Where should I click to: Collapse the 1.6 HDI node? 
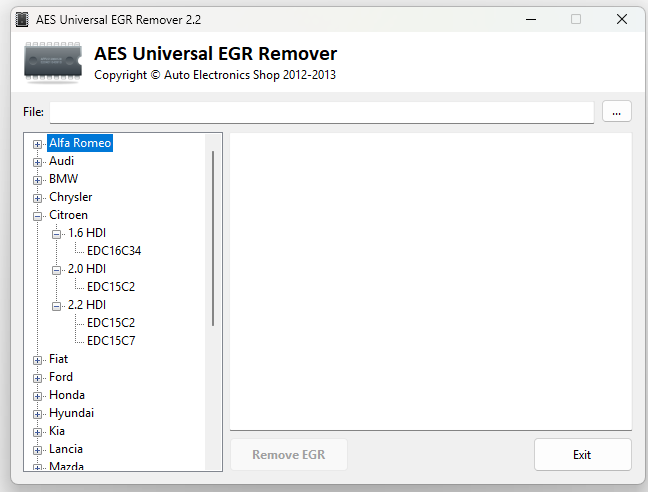coord(56,234)
